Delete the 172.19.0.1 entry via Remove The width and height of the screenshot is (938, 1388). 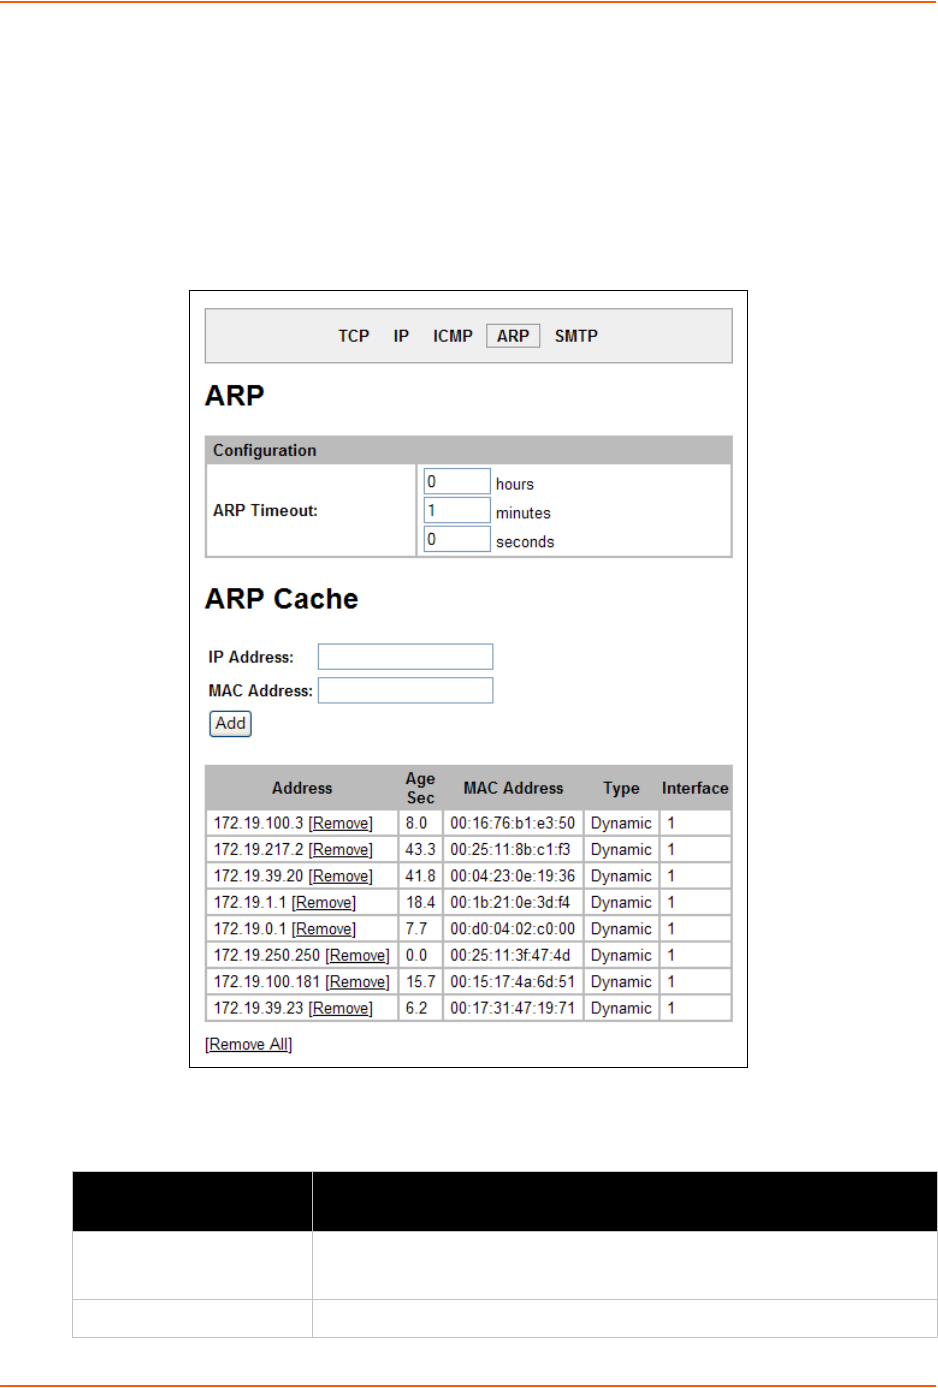click(323, 929)
